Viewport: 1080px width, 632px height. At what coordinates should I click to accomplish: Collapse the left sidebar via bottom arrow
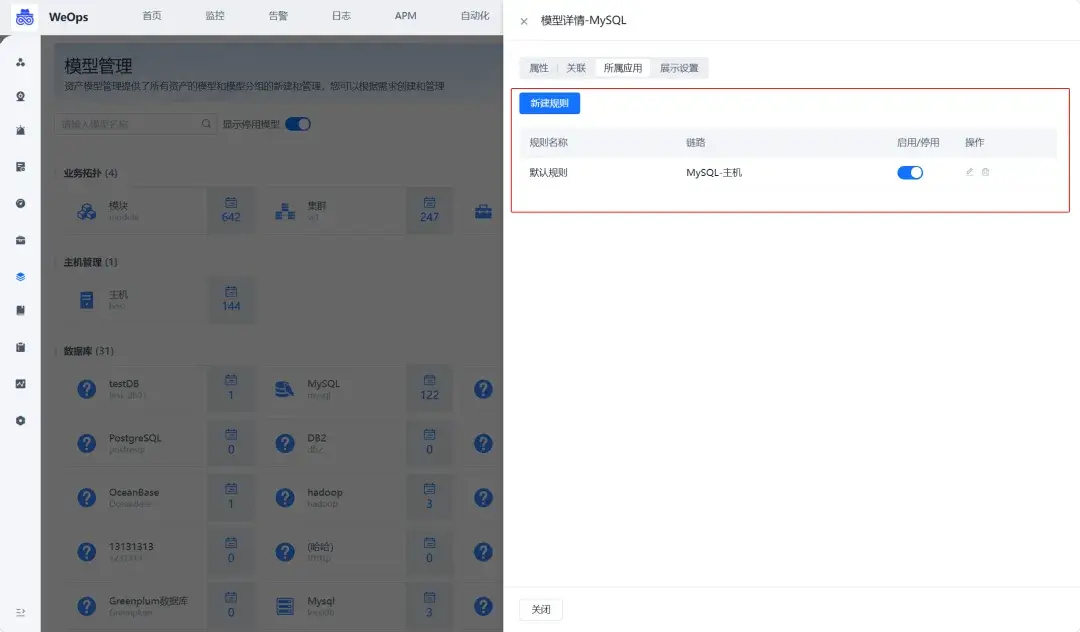20,614
